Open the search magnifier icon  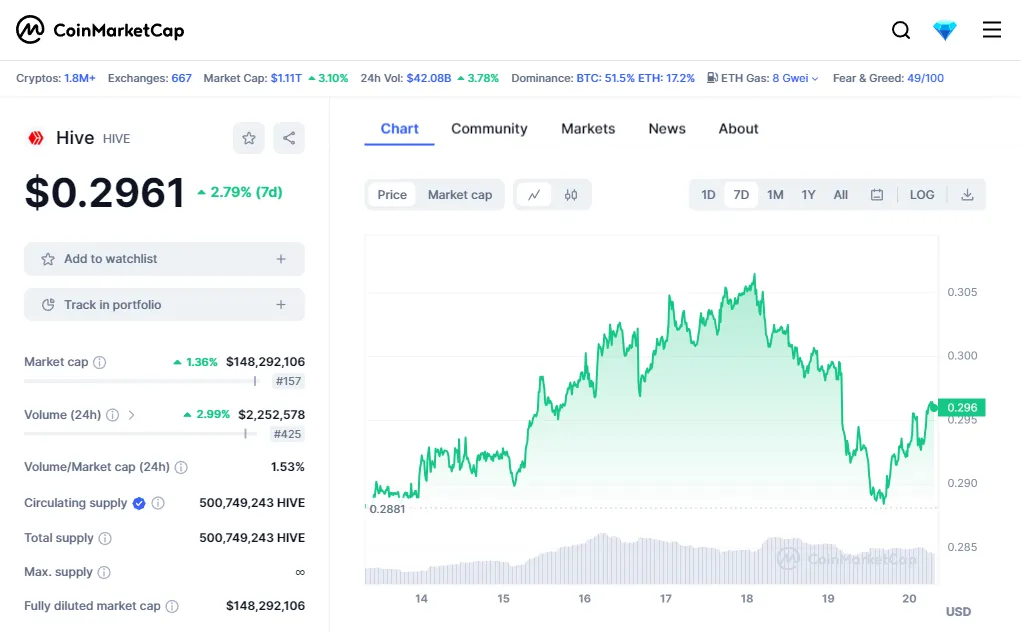tap(901, 30)
